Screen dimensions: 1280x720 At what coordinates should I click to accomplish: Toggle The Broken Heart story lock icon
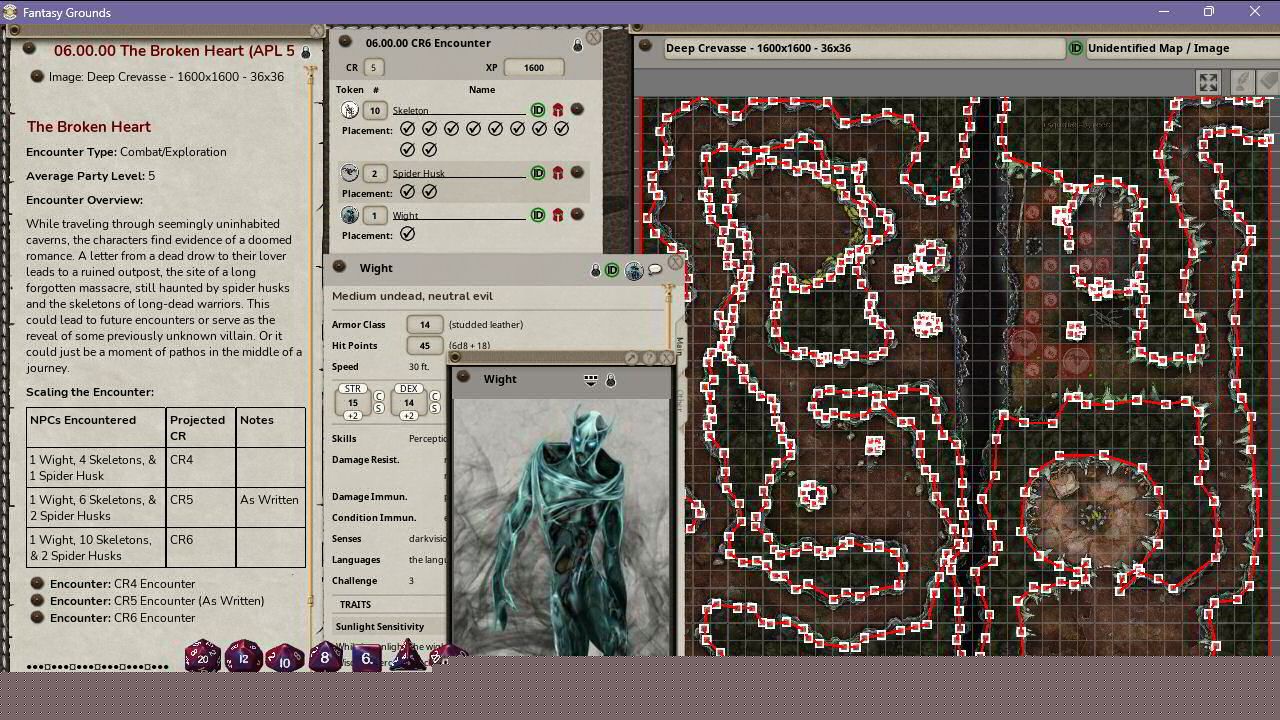point(306,51)
